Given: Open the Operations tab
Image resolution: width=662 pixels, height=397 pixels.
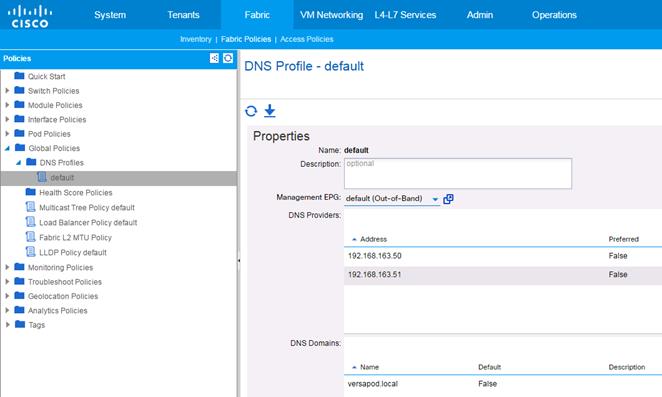Looking at the screenshot, I should click(554, 15).
